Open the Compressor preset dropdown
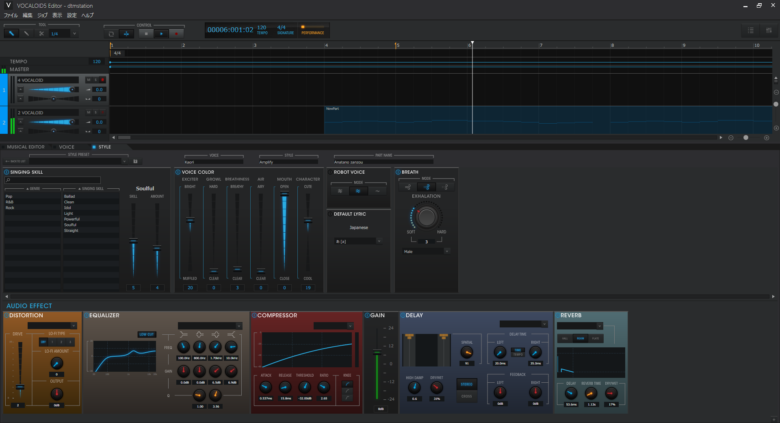The image size is (780, 423). [x=335, y=325]
